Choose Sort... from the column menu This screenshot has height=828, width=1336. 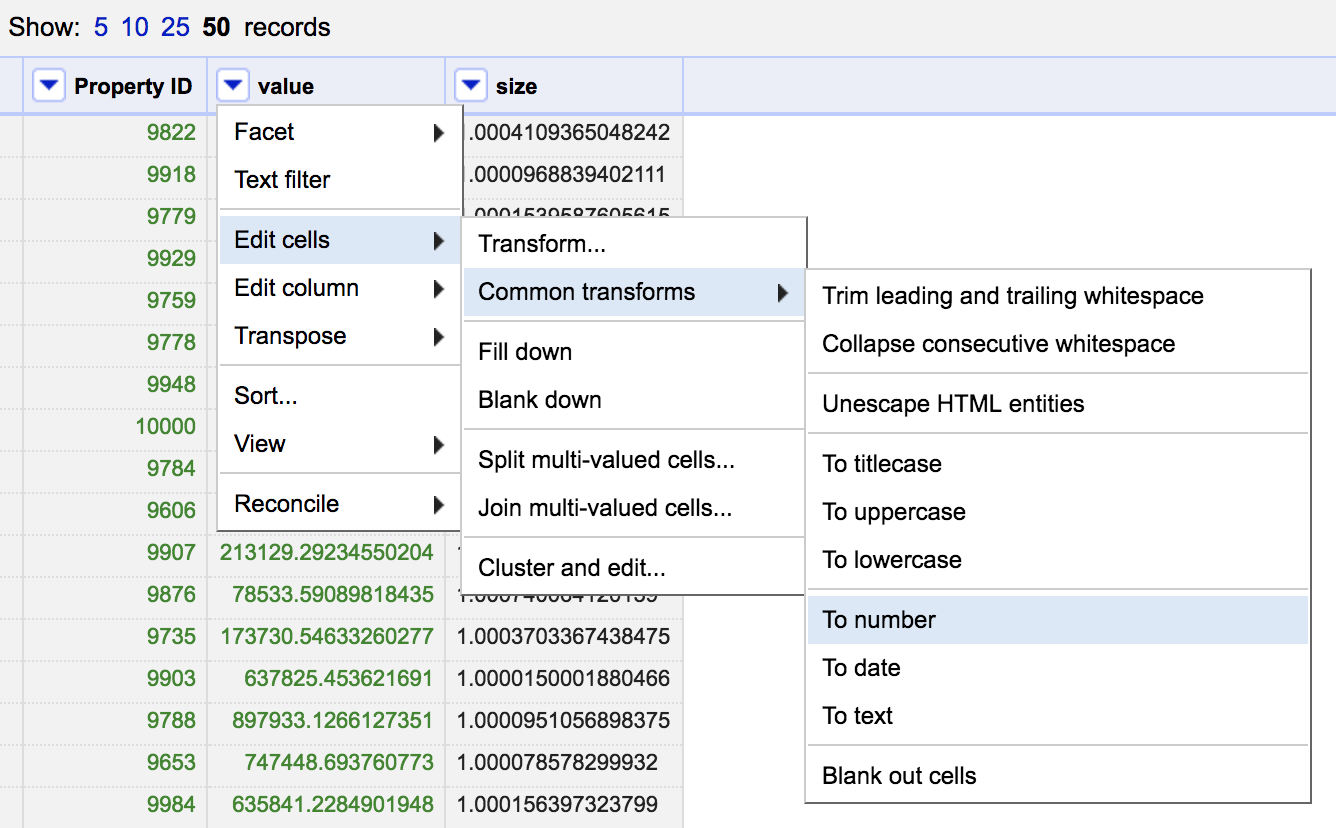[340, 396]
